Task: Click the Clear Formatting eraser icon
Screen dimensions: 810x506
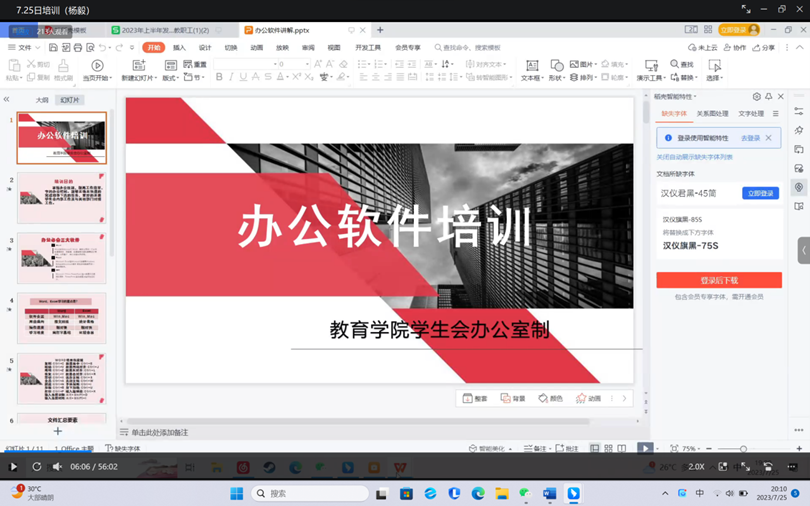Action: 343,64
